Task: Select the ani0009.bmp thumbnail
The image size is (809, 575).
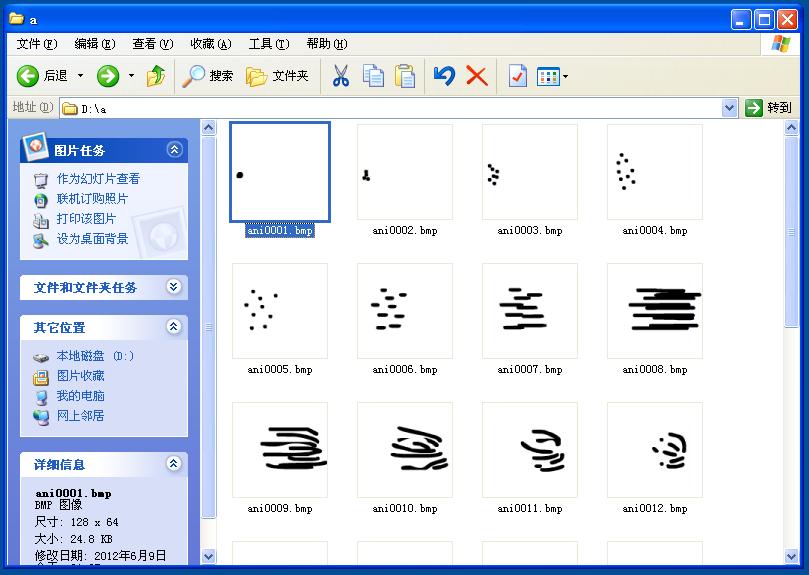Action: [x=280, y=450]
